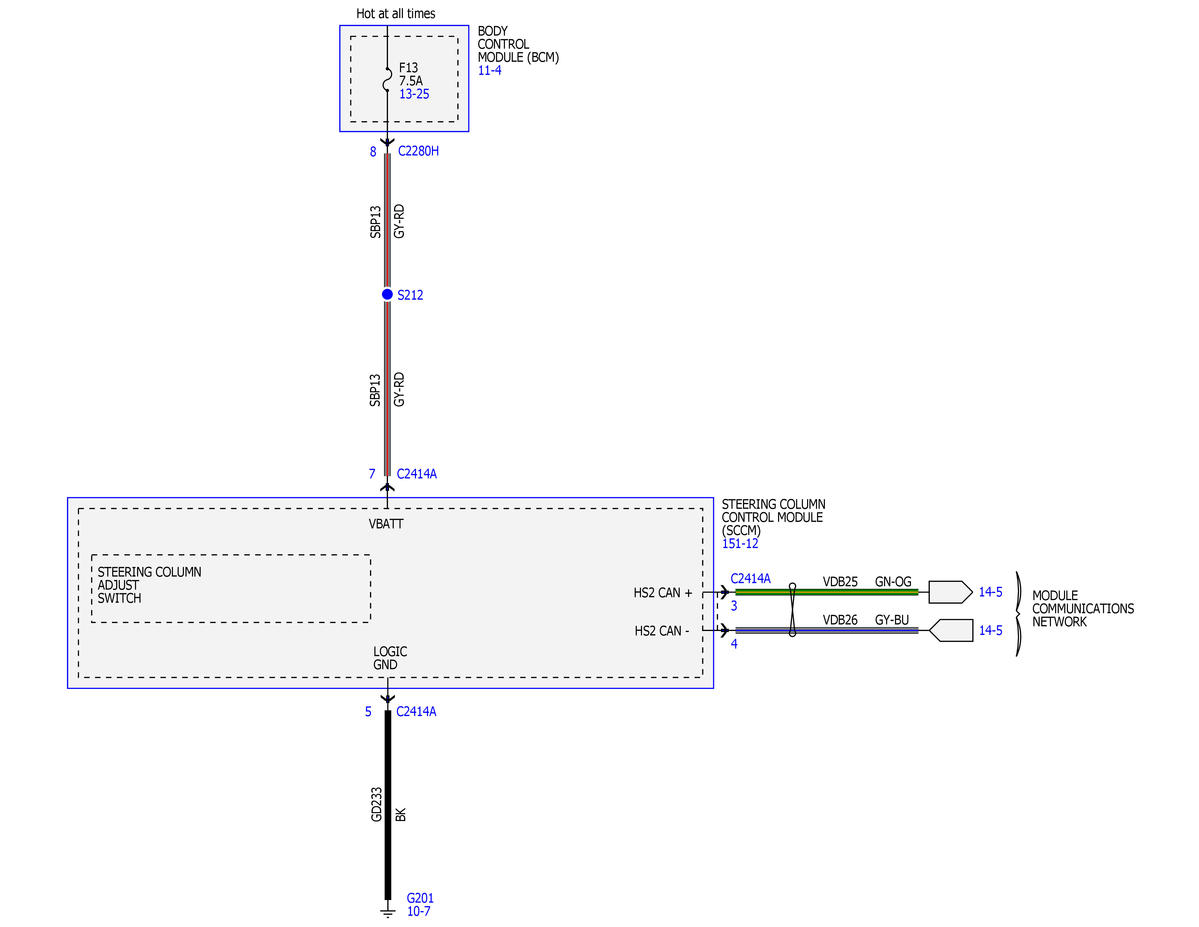
Task: Click the F13 fuse symbol
Action: click(387, 80)
